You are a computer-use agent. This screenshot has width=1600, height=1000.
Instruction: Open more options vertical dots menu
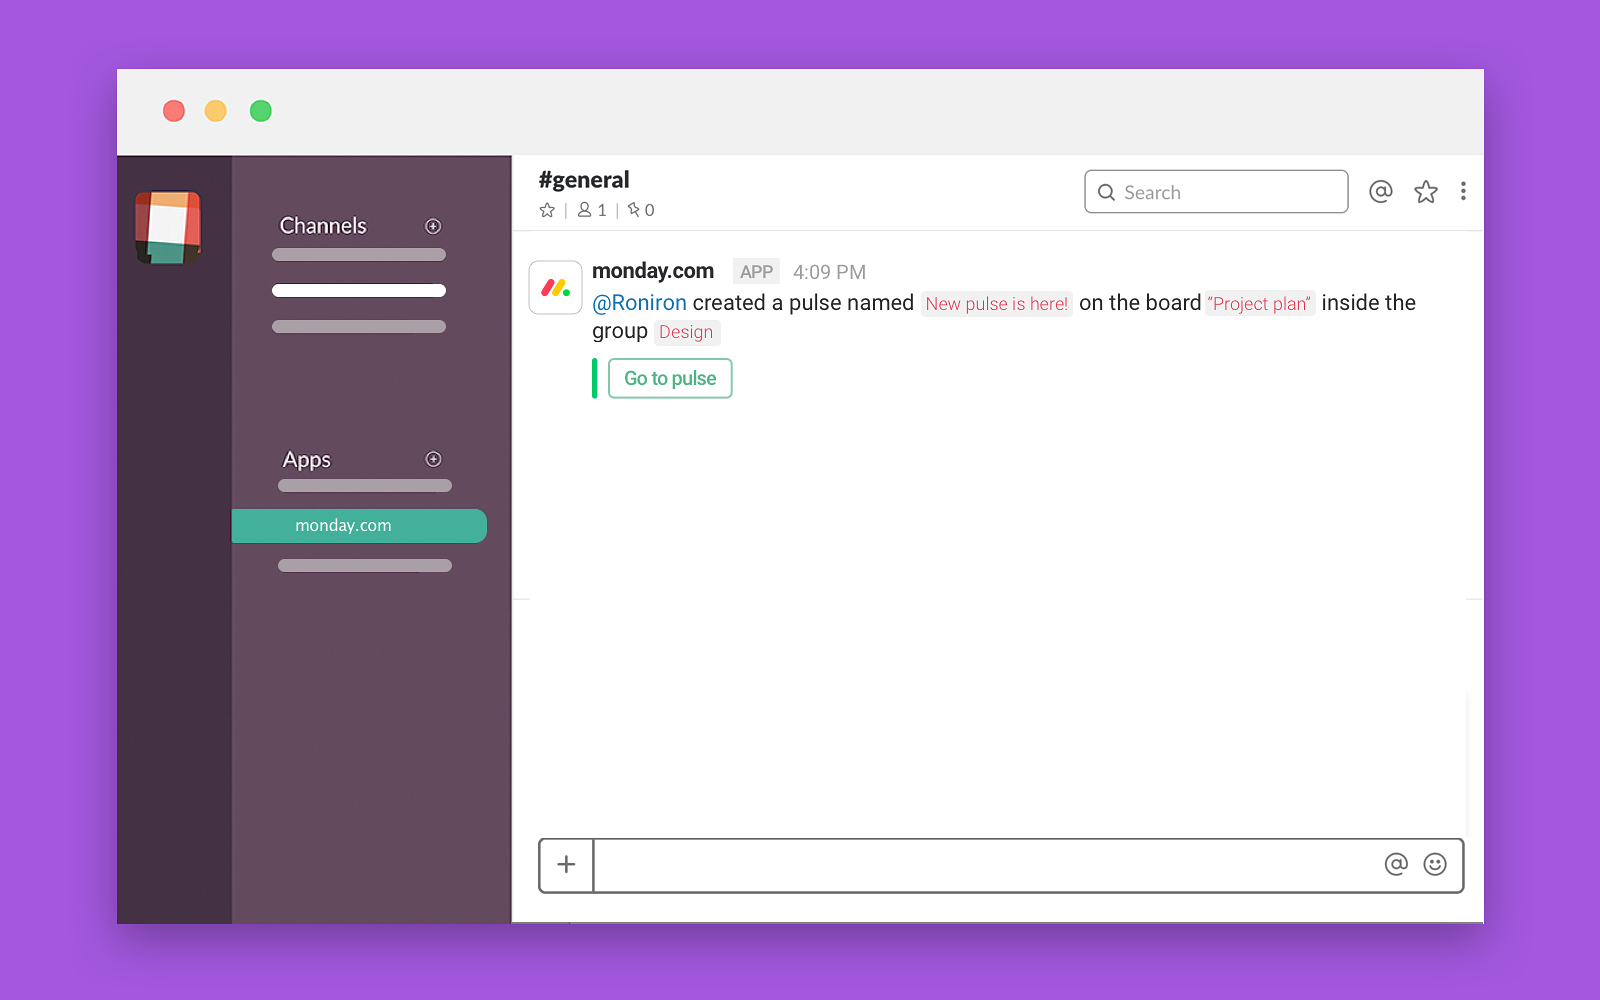click(x=1463, y=191)
